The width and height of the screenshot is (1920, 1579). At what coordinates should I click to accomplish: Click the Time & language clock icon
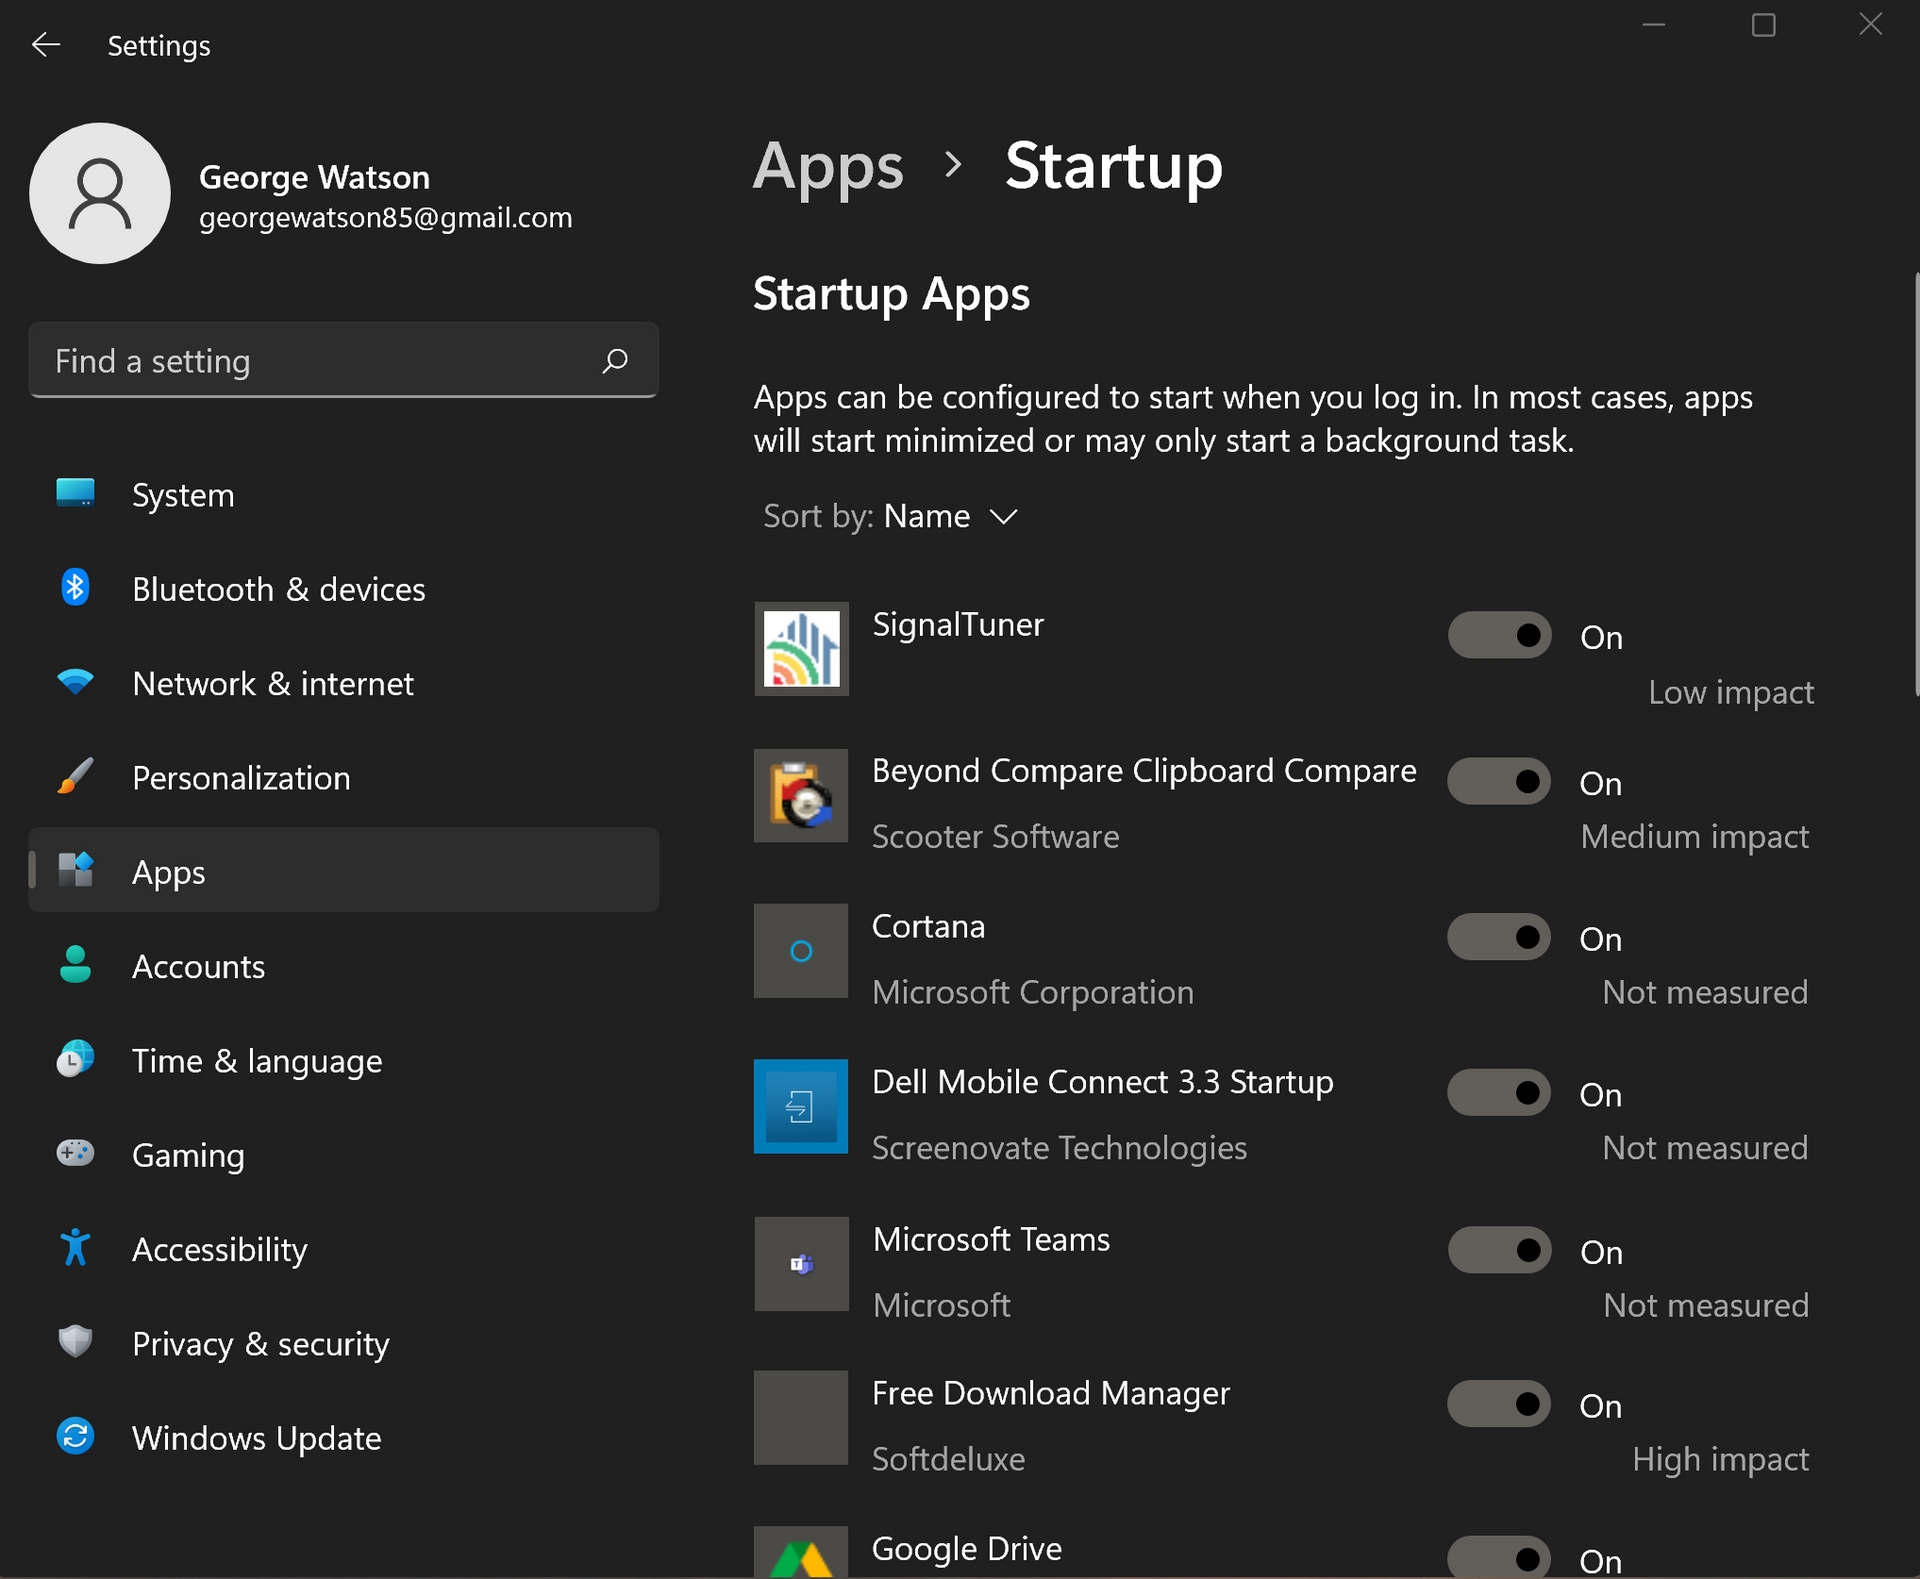click(75, 1059)
